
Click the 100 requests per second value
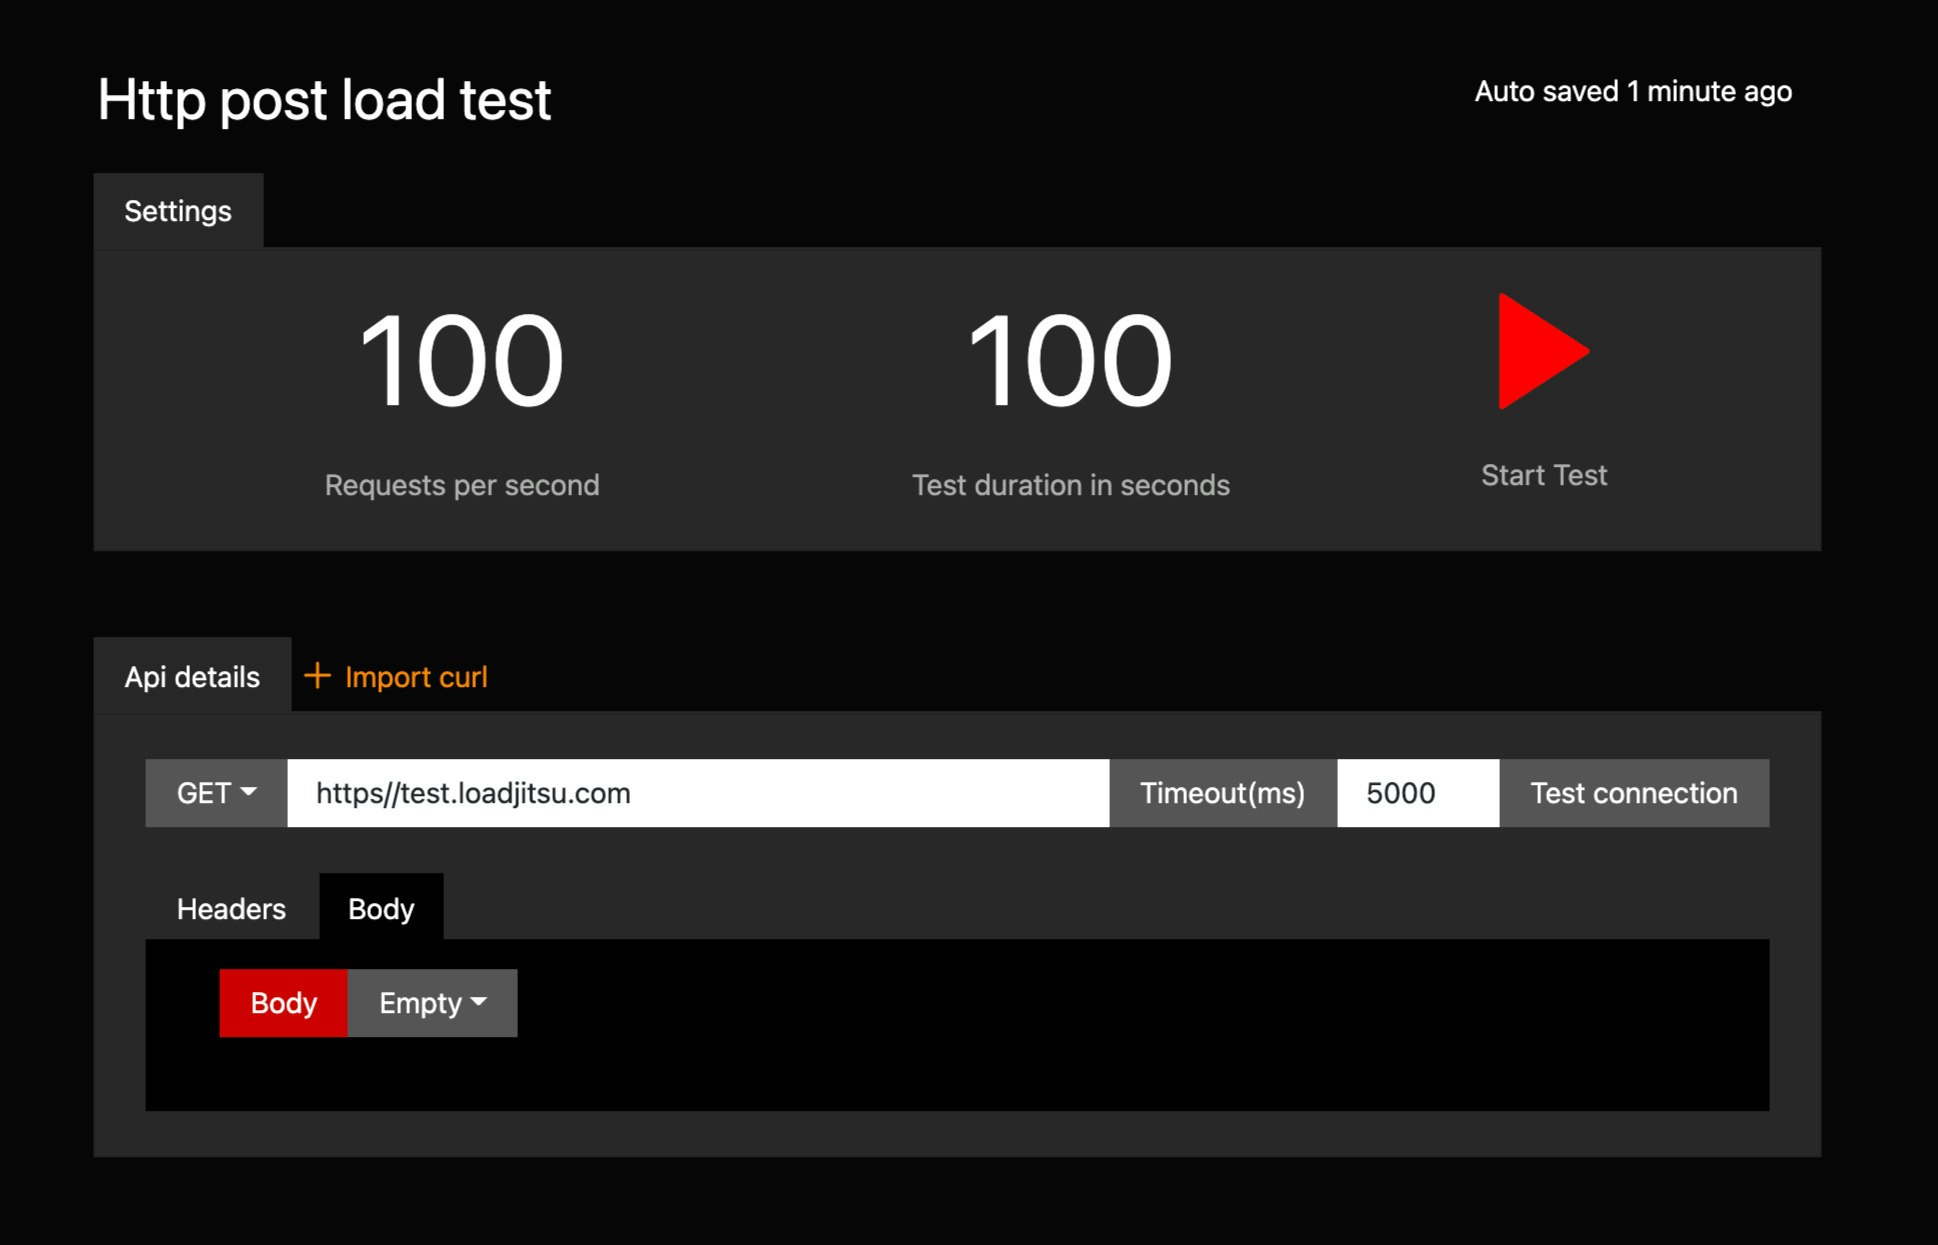point(461,360)
